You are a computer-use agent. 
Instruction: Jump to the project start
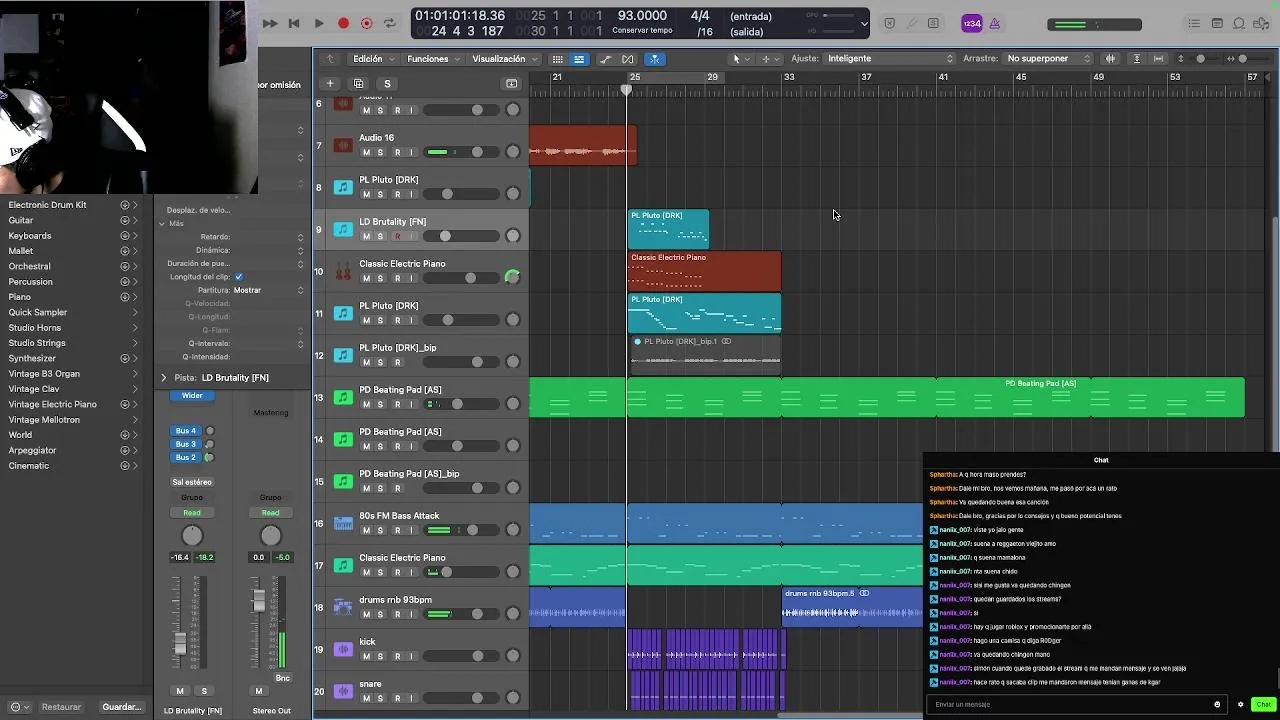point(294,23)
